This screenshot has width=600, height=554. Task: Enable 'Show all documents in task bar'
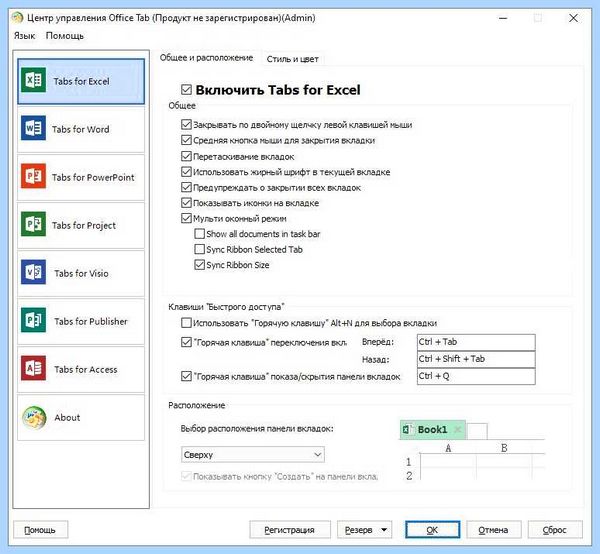pyautogui.click(x=200, y=234)
